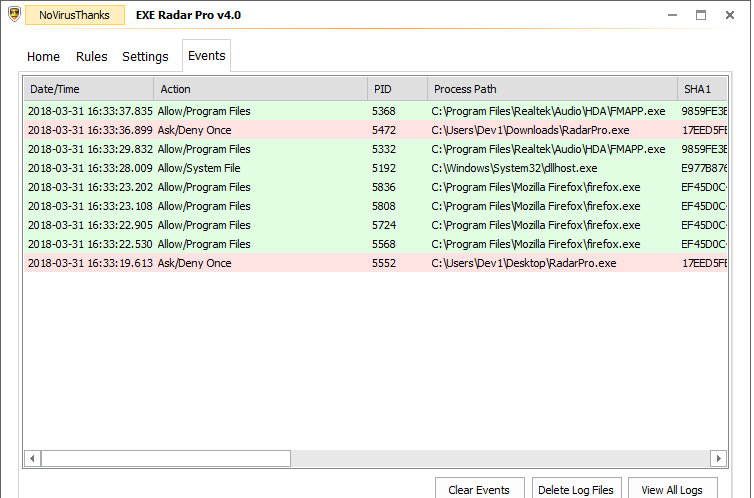Click SHA1 cell of the Downloads\RadarPro.exe row

pyautogui.click(x=704, y=130)
